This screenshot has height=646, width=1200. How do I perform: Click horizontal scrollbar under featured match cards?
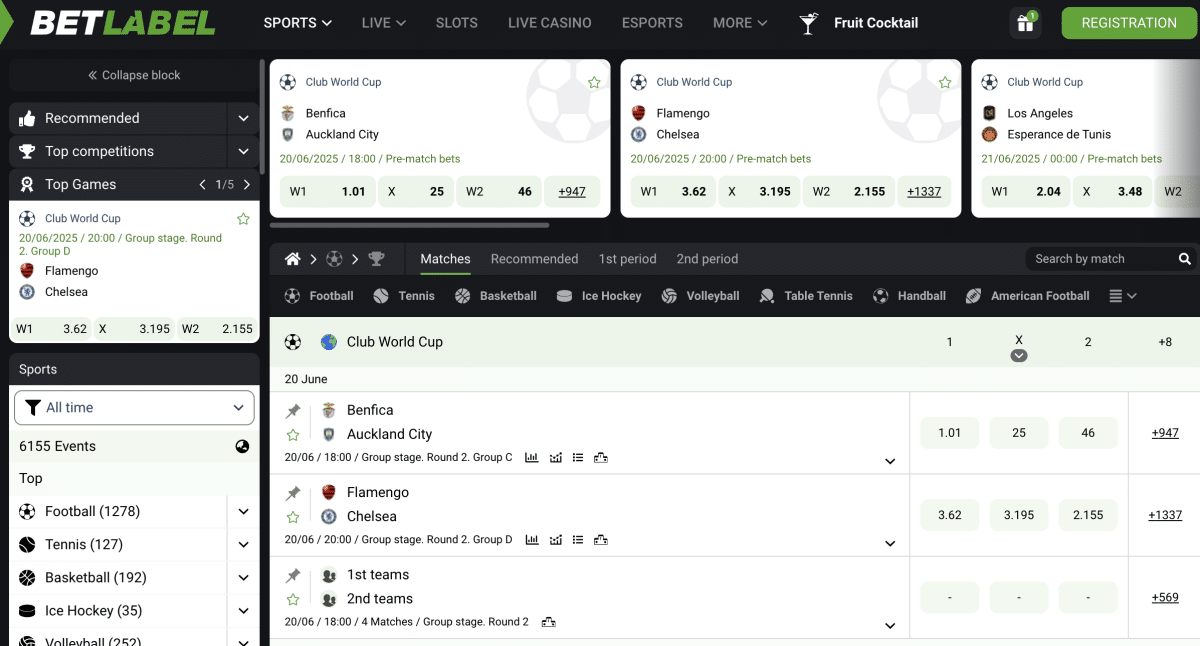pos(410,225)
